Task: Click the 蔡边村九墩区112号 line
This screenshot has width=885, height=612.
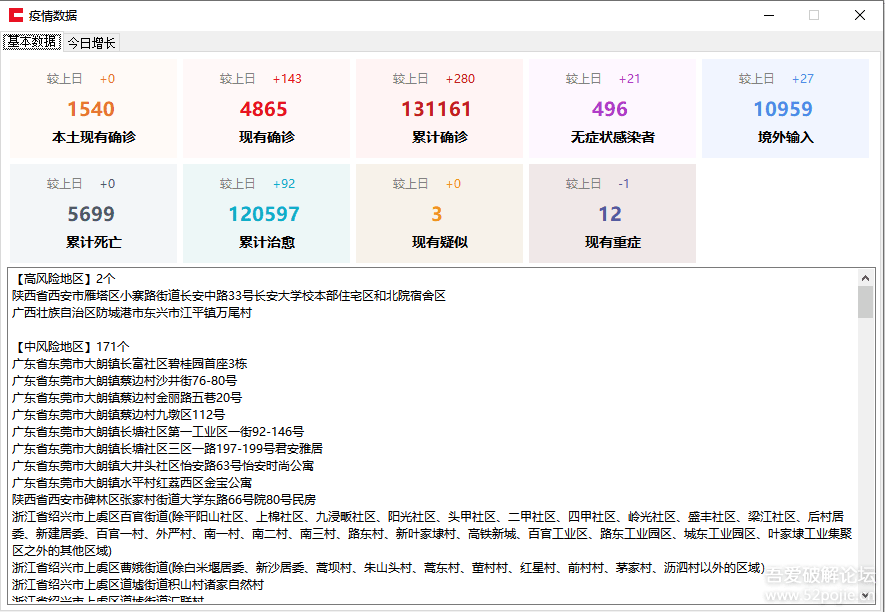Action: point(119,414)
